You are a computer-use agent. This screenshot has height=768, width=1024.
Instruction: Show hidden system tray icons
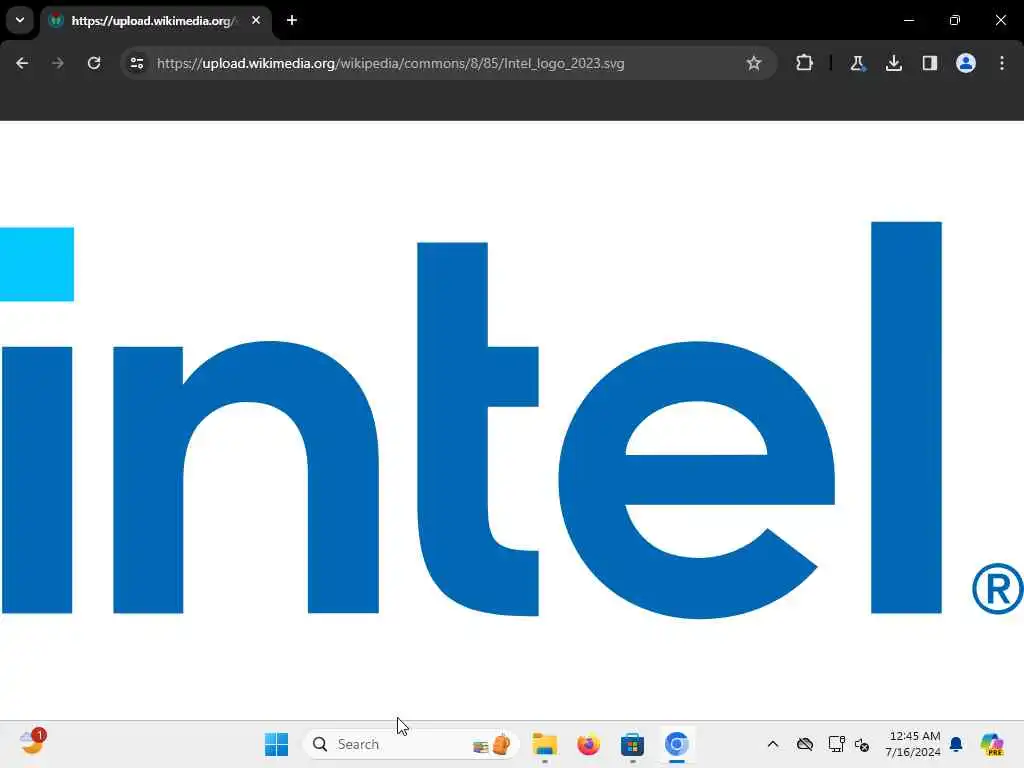[x=773, y=744]
